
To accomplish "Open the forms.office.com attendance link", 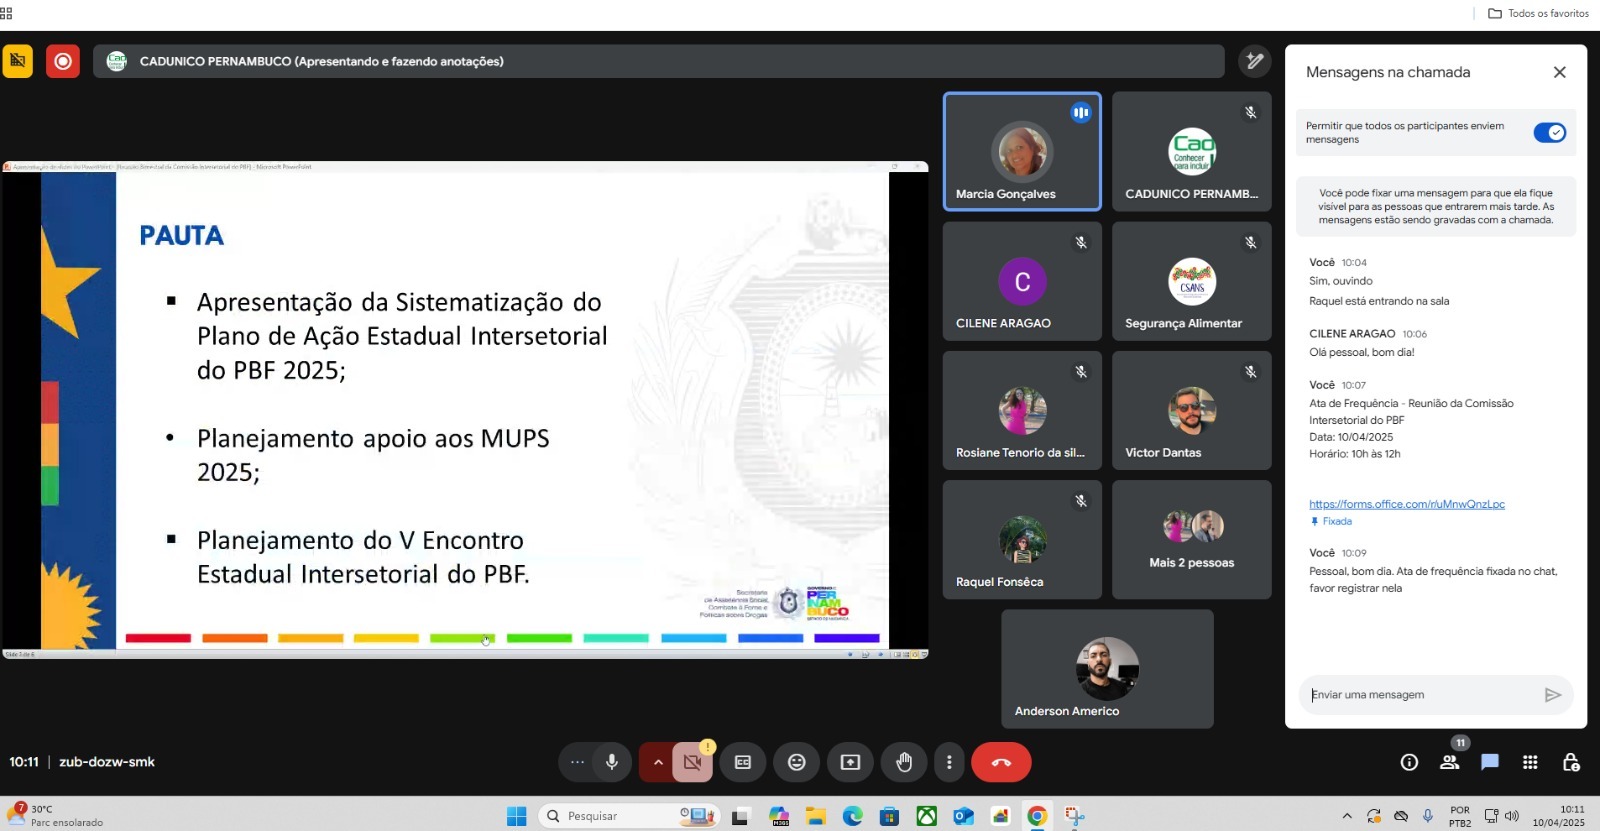I will click(x=1406, y=504).
